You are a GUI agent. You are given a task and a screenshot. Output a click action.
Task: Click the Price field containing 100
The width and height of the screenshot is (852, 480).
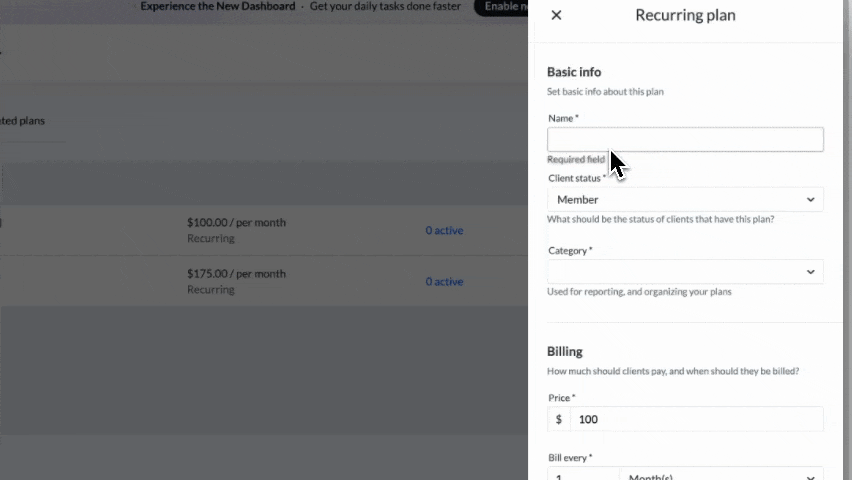(696, 419)
